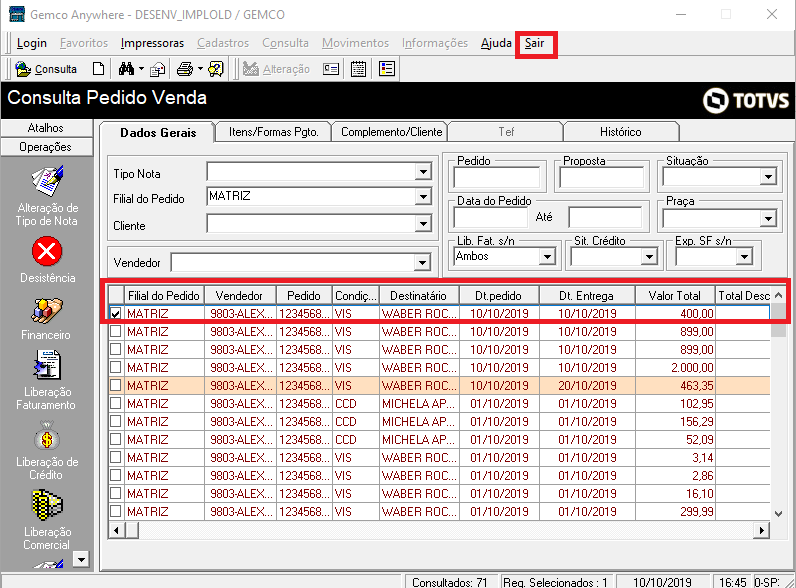Screen dimensions: 796x588
Task: Open the Financeiro operation
Action: [x=46, y=318]
